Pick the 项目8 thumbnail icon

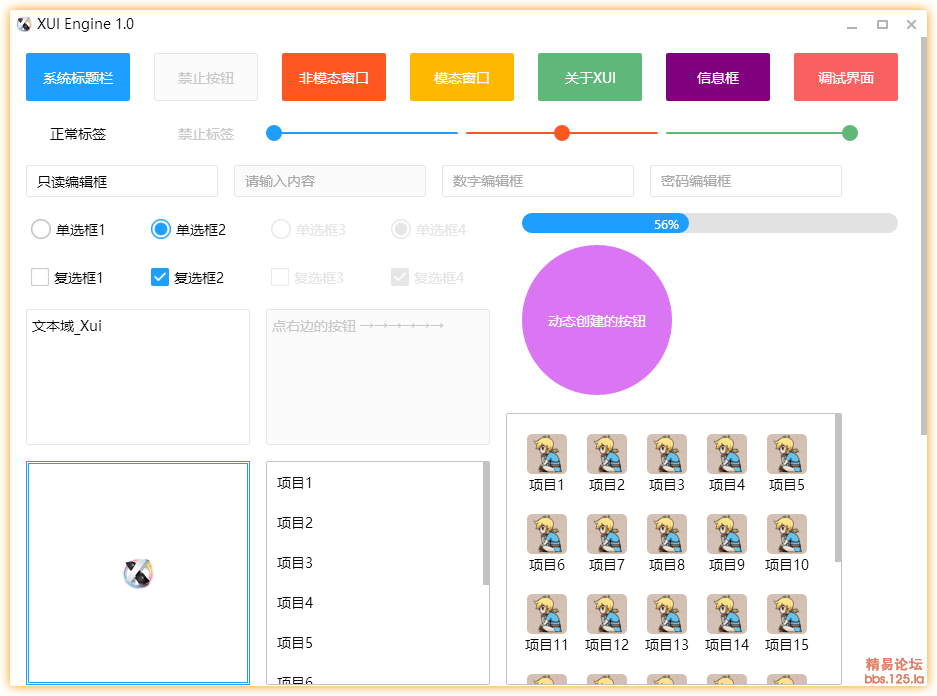[x=667, y=534]
